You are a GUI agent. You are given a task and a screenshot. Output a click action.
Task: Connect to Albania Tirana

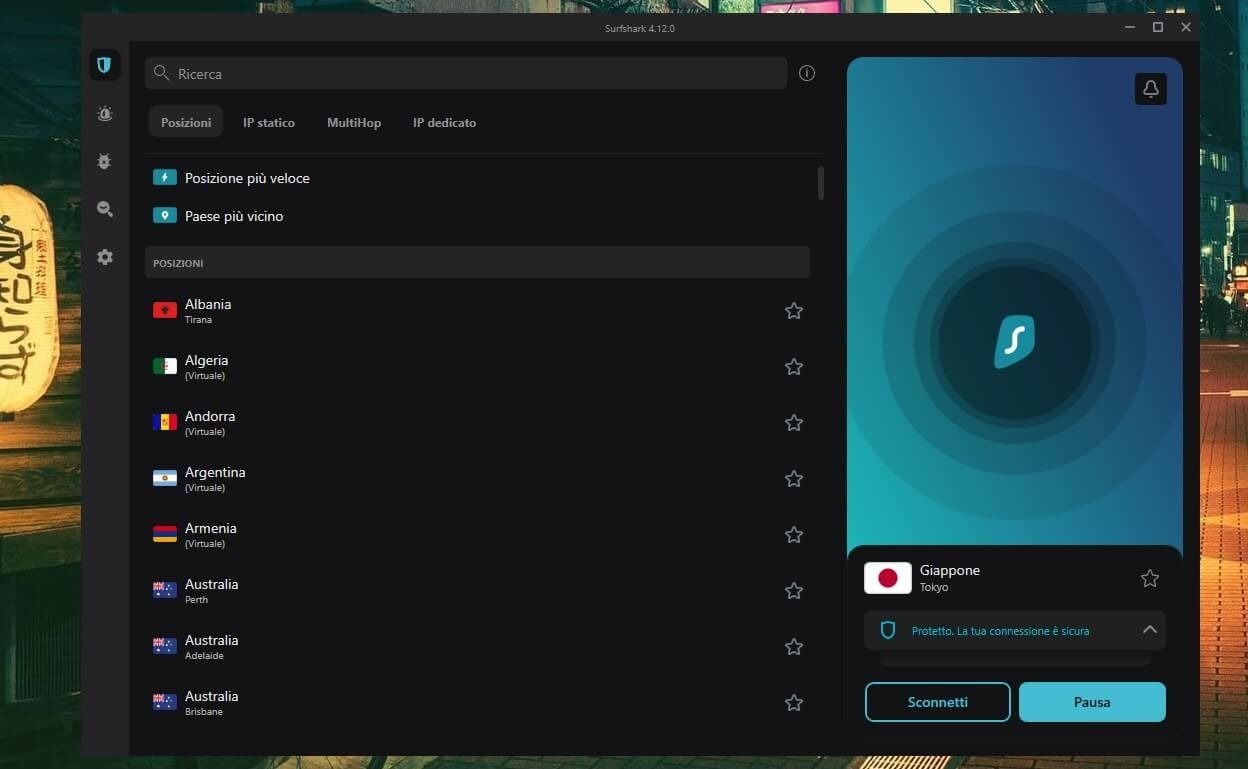(477, 311)
